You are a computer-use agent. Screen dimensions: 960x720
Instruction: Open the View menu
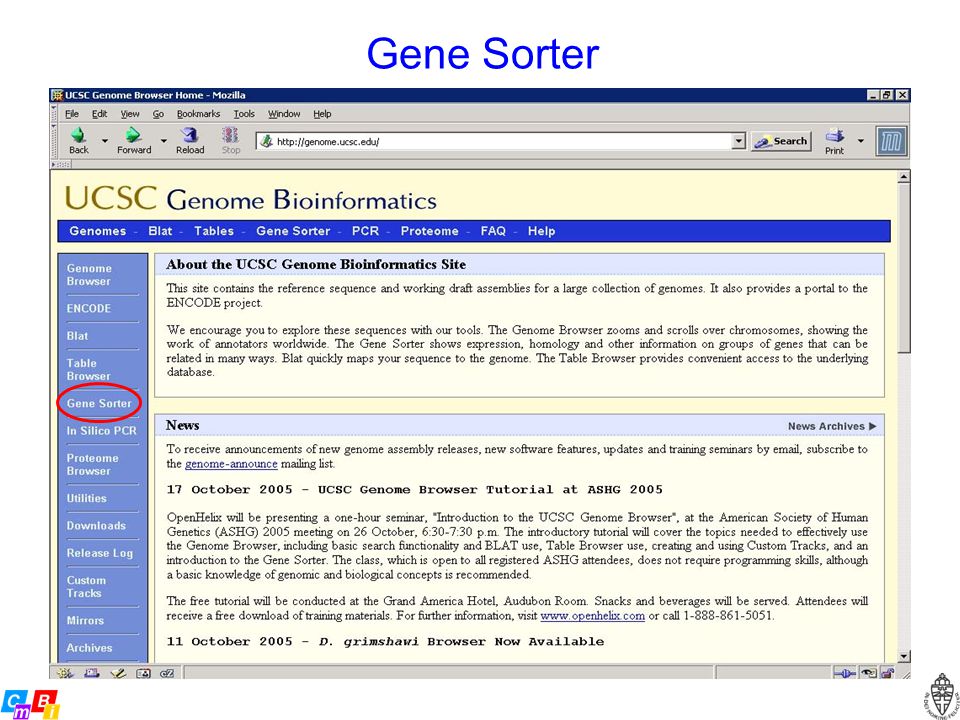129,114
